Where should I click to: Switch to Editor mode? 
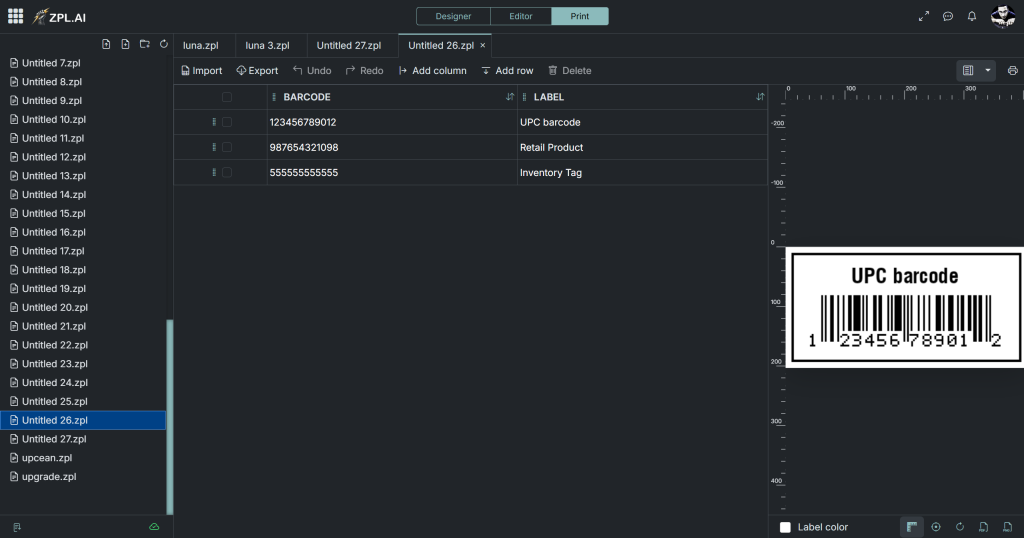point(520,16)
